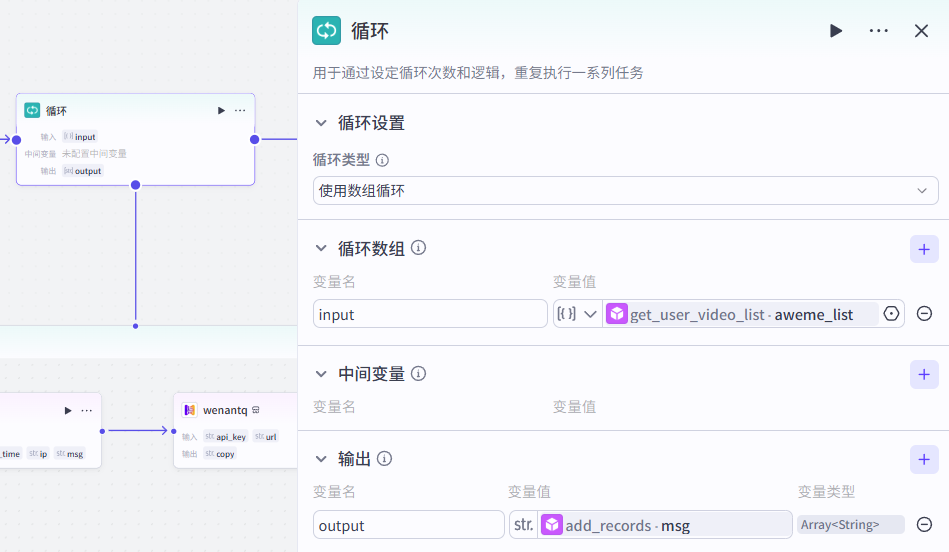Click the 未配置中间变量 text on loop node
This screenshot has height=552, width=949.
tap(94, 154)
